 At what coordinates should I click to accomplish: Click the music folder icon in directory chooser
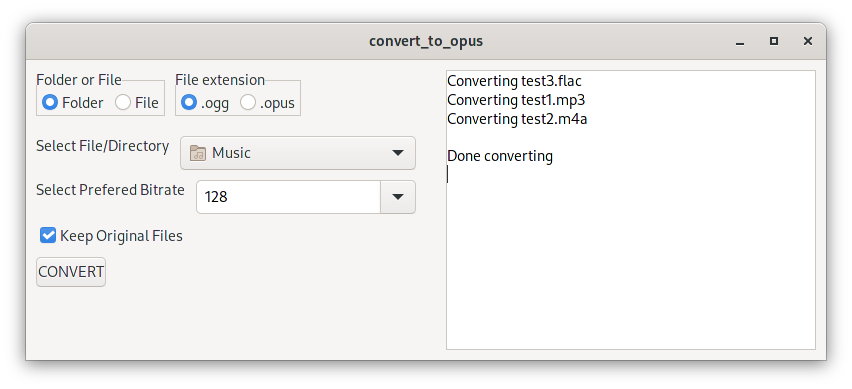point(197,153)
